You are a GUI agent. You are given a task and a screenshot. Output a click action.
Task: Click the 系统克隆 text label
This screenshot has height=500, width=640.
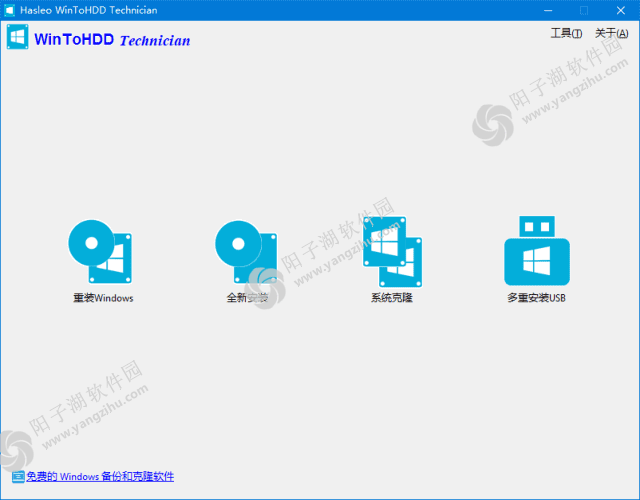pyautogui.click(x=391, y=298)
